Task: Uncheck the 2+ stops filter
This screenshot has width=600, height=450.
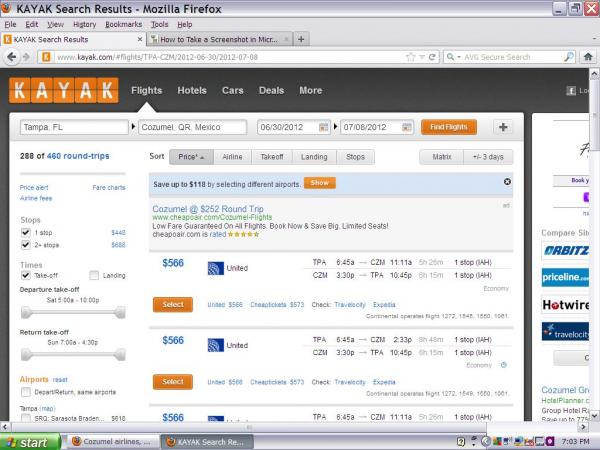Action: 26,244
